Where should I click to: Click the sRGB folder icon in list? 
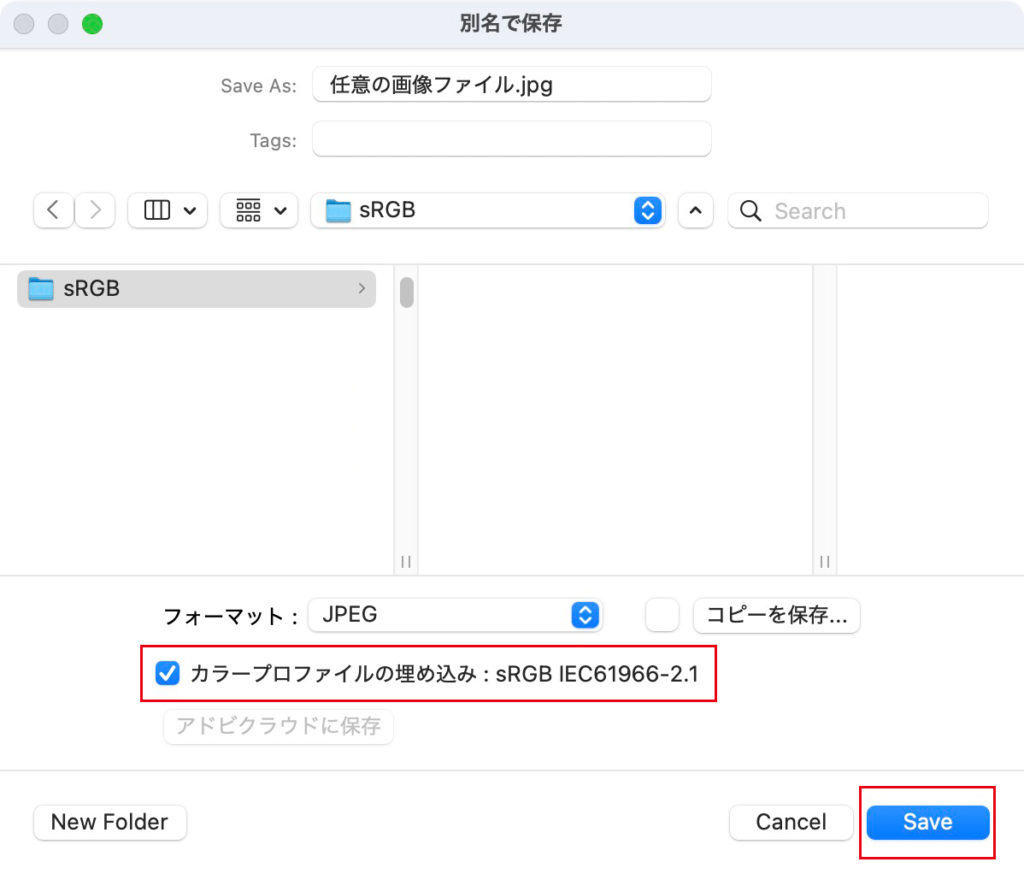tap(41, 289)
